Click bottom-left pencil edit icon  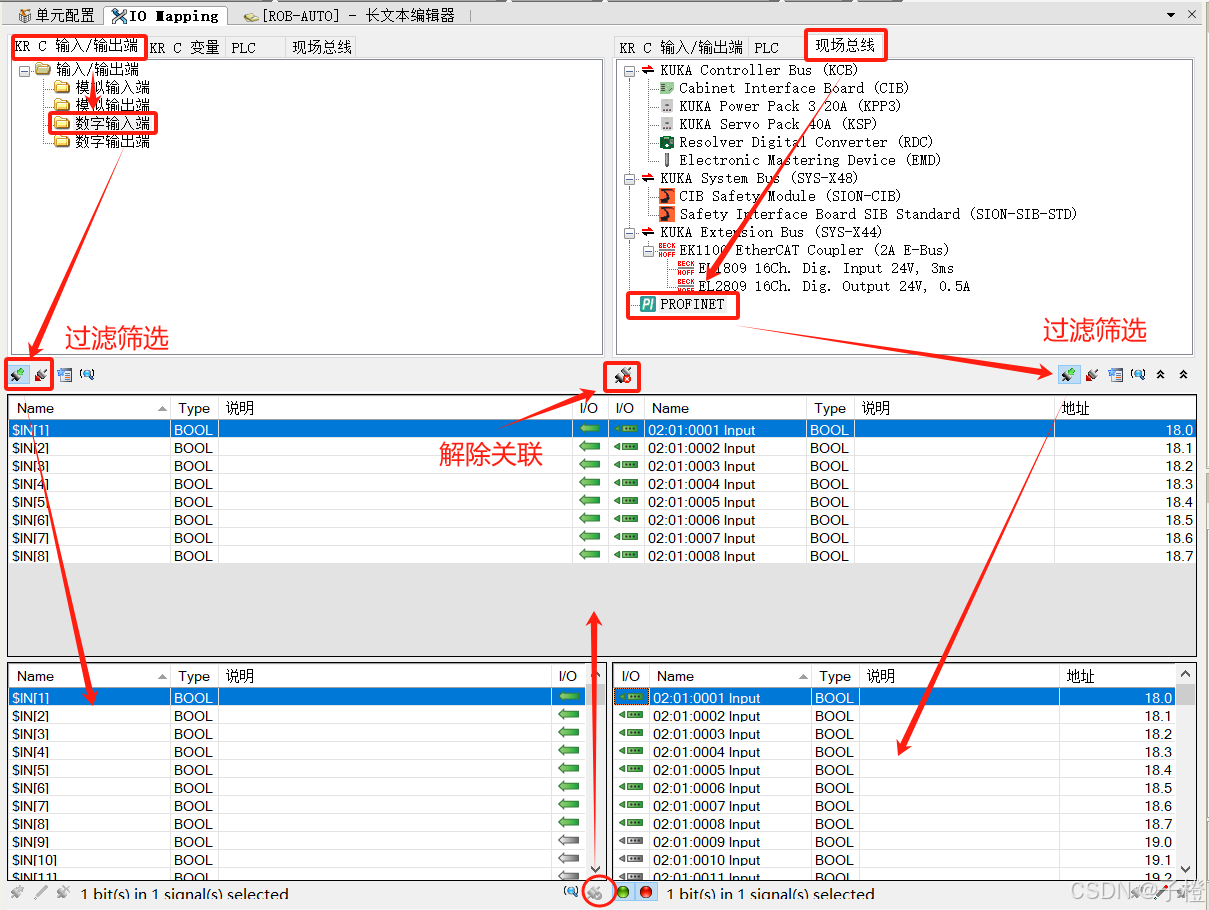40,892
